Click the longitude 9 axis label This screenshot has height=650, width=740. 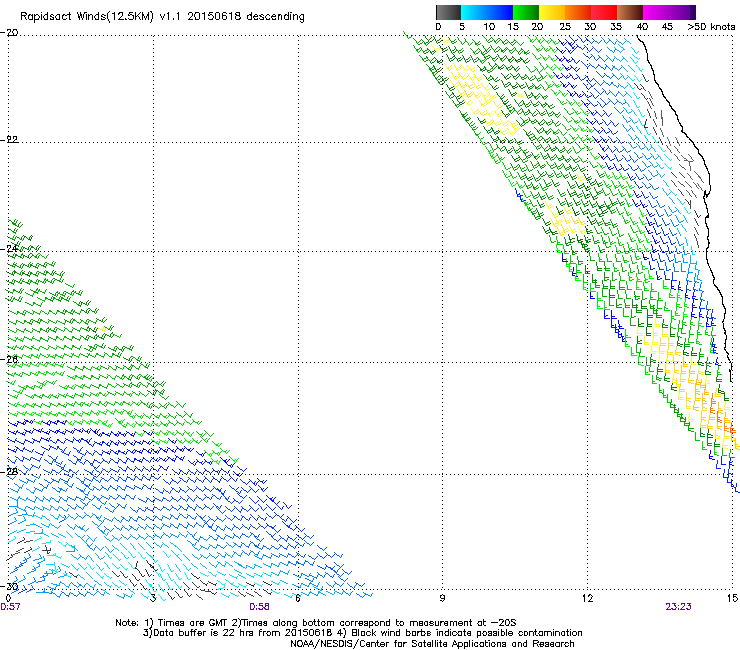[x=442, y=598]
